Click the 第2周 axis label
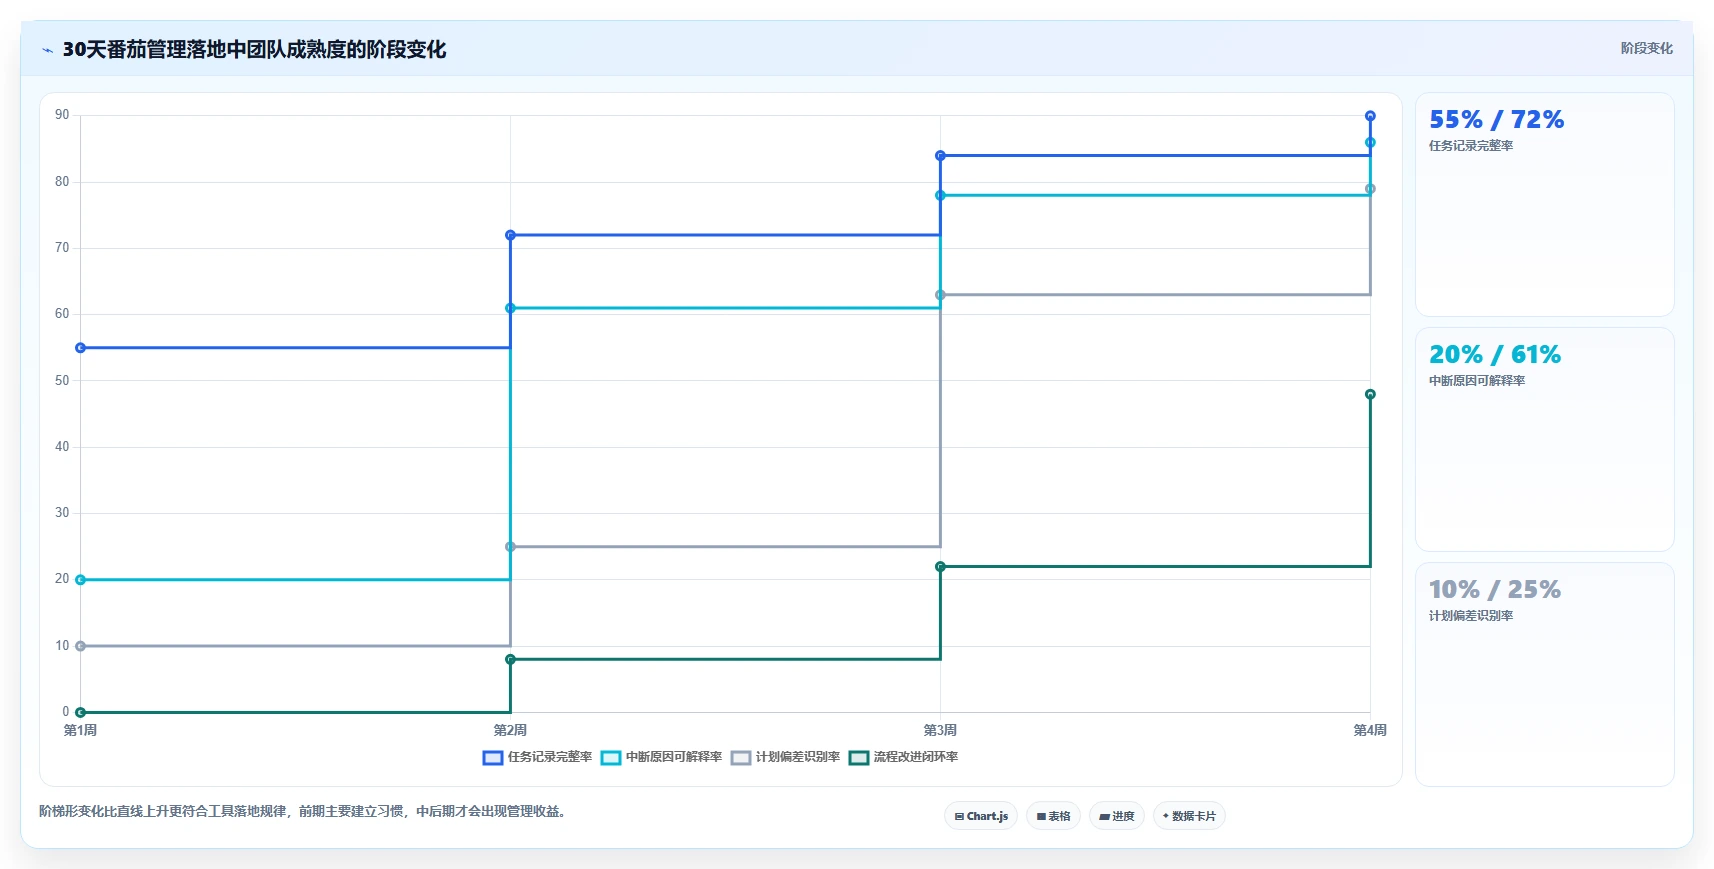1714x869 pixels. [510, 731]
